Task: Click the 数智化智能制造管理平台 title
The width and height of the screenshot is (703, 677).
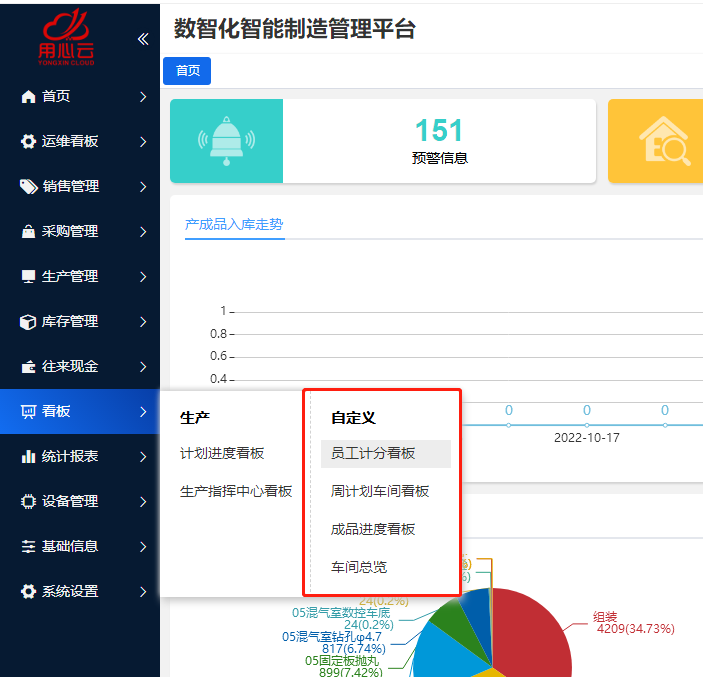Action: pyautogui.click(x=295, y=29)
